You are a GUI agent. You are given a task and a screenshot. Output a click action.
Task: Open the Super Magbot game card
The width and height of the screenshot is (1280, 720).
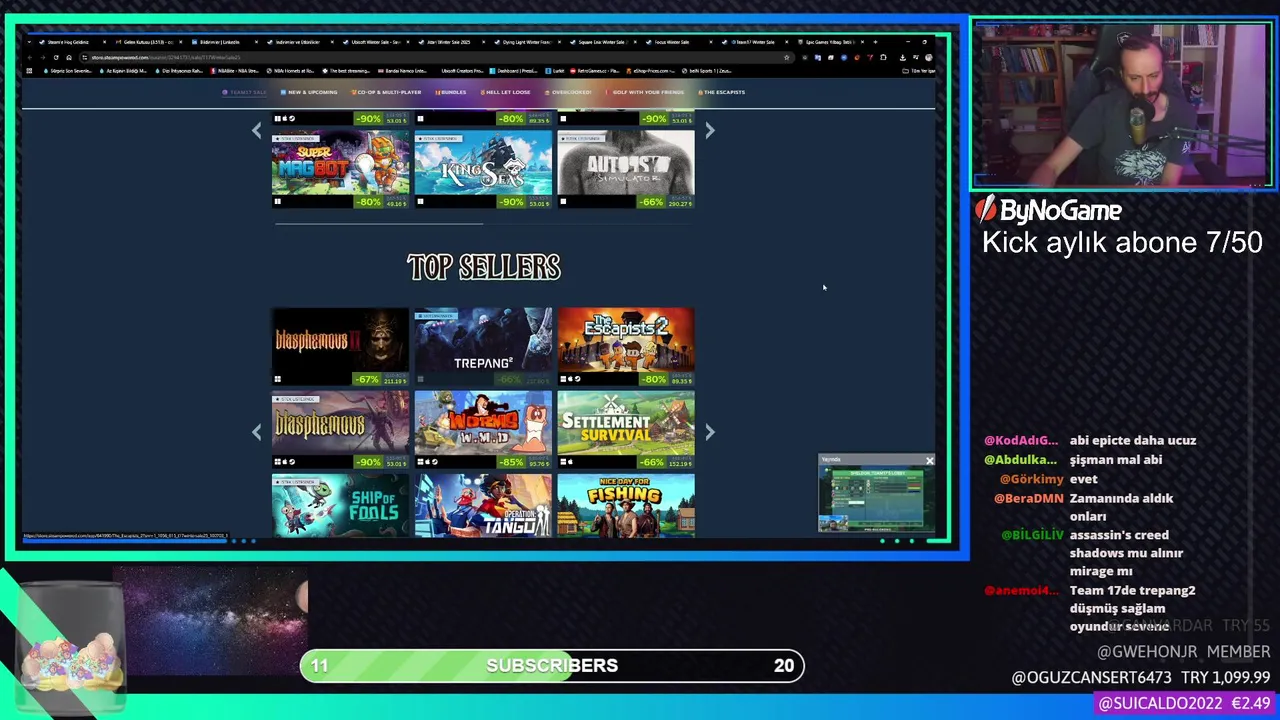pos(340,169)
